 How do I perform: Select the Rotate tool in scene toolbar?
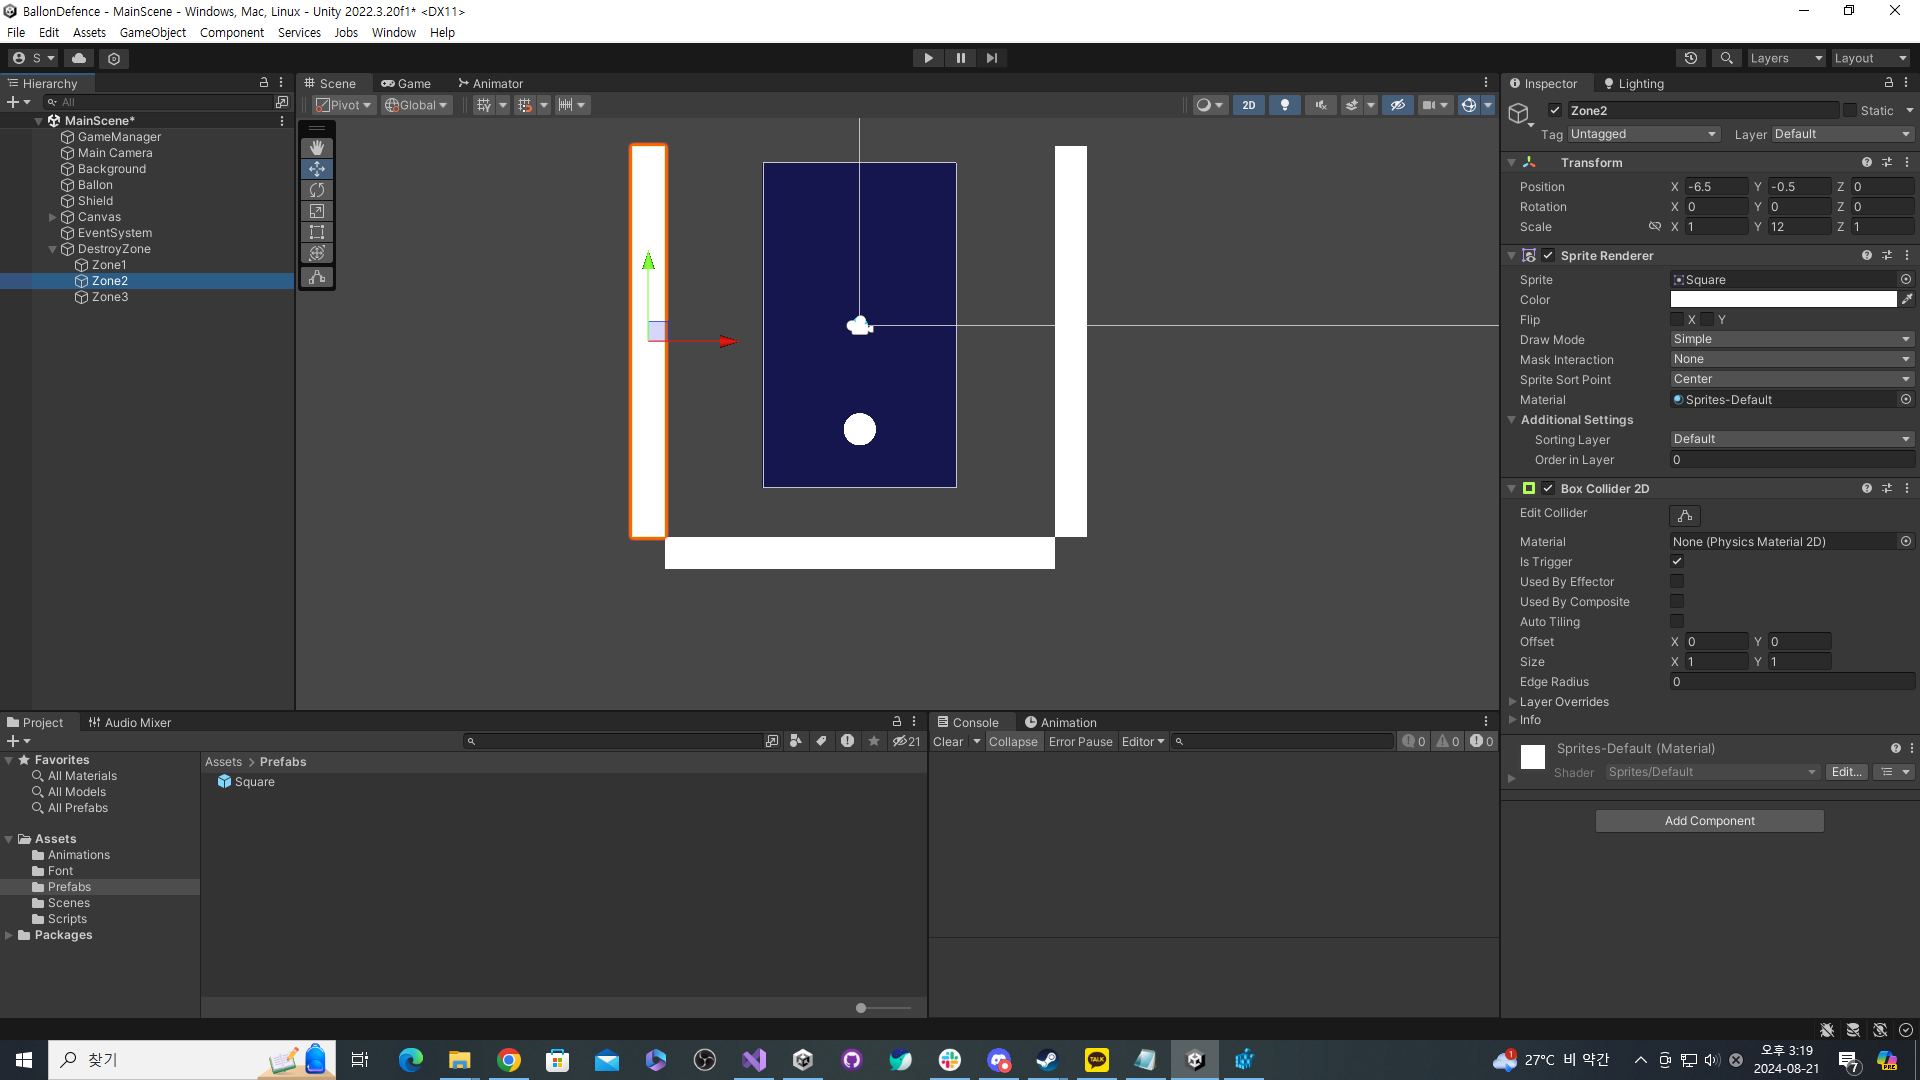pos(317,190)
